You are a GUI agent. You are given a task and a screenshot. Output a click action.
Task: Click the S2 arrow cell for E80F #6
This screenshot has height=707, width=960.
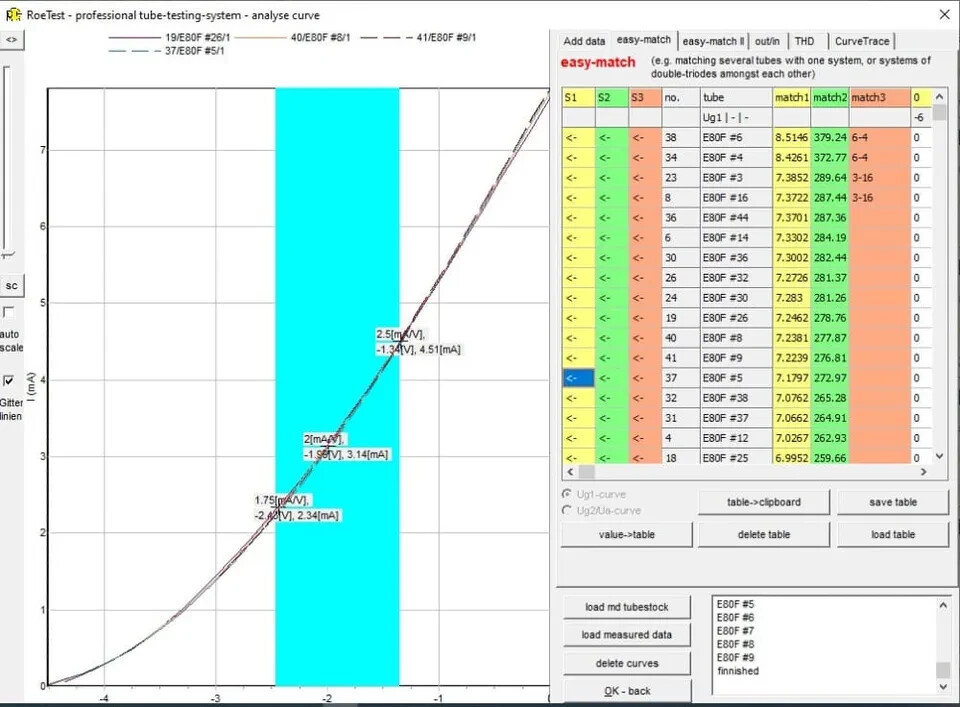point(612,137)
